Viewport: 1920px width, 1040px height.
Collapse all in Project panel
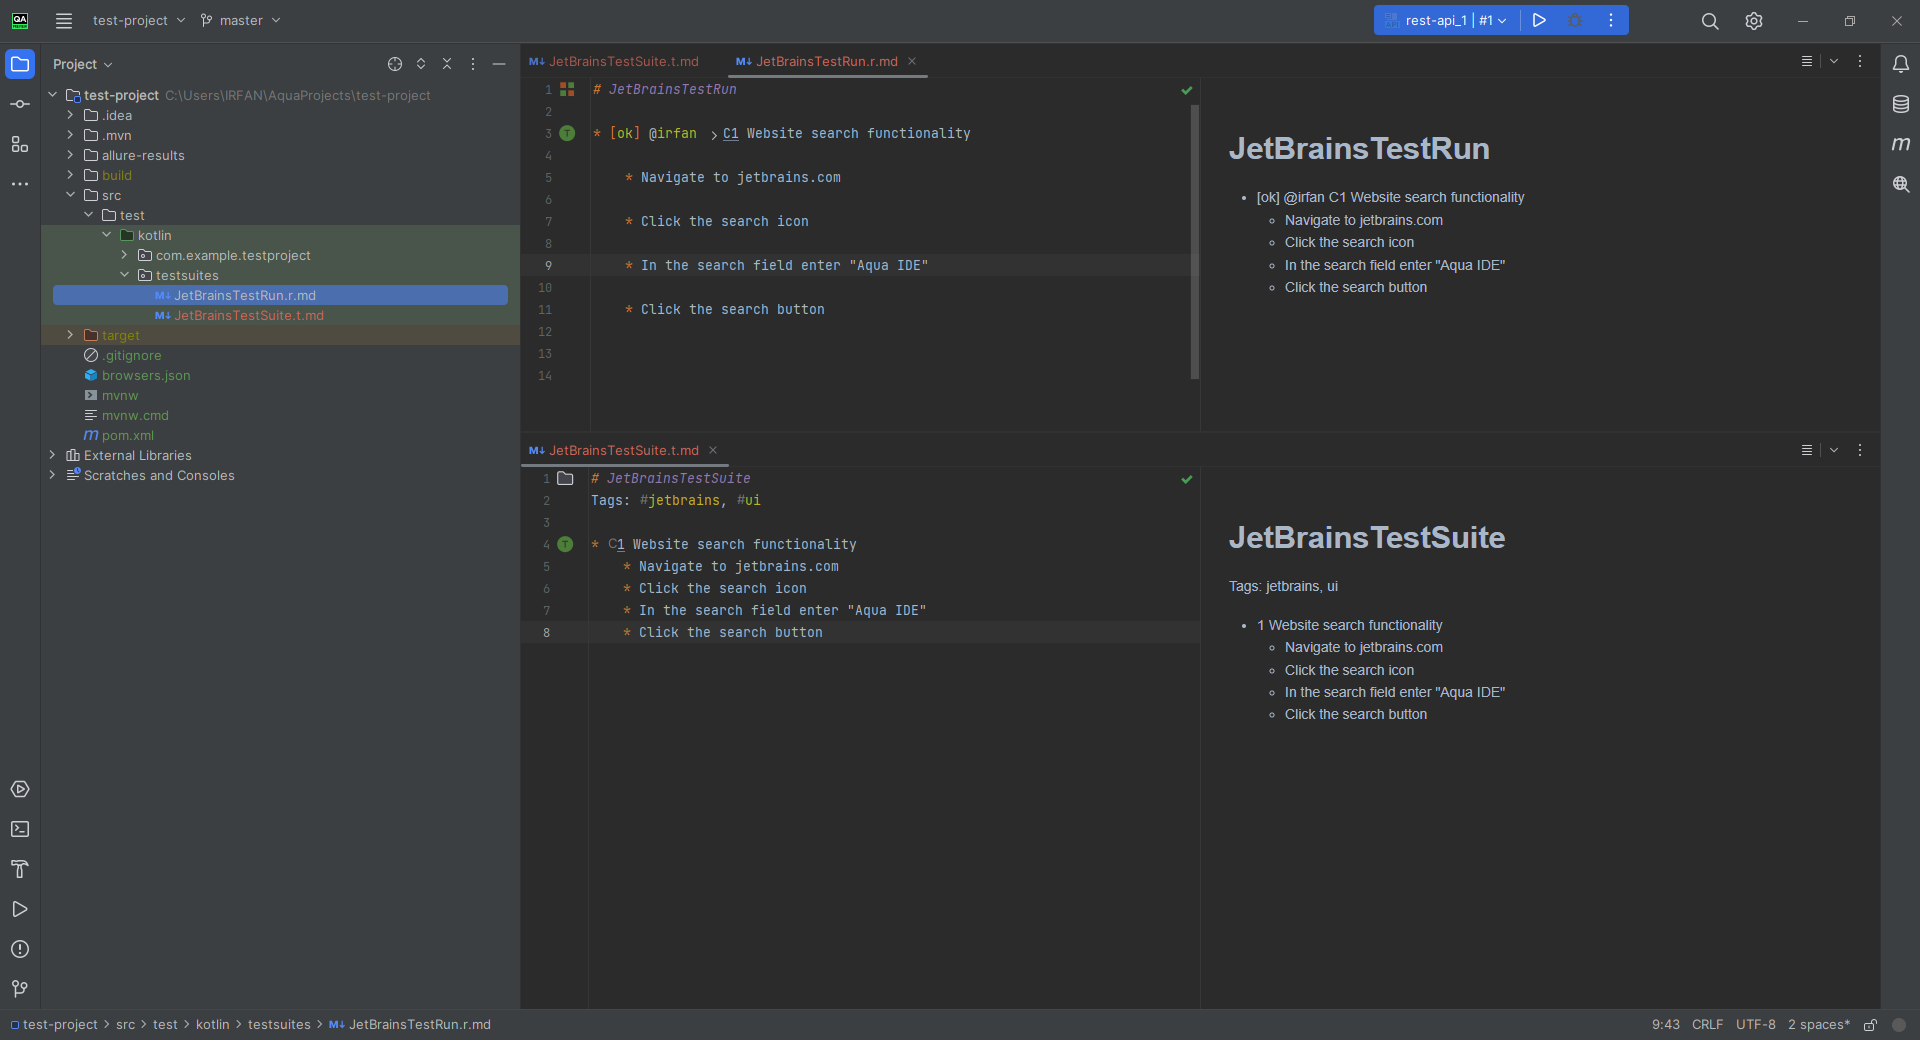[447, 64]
